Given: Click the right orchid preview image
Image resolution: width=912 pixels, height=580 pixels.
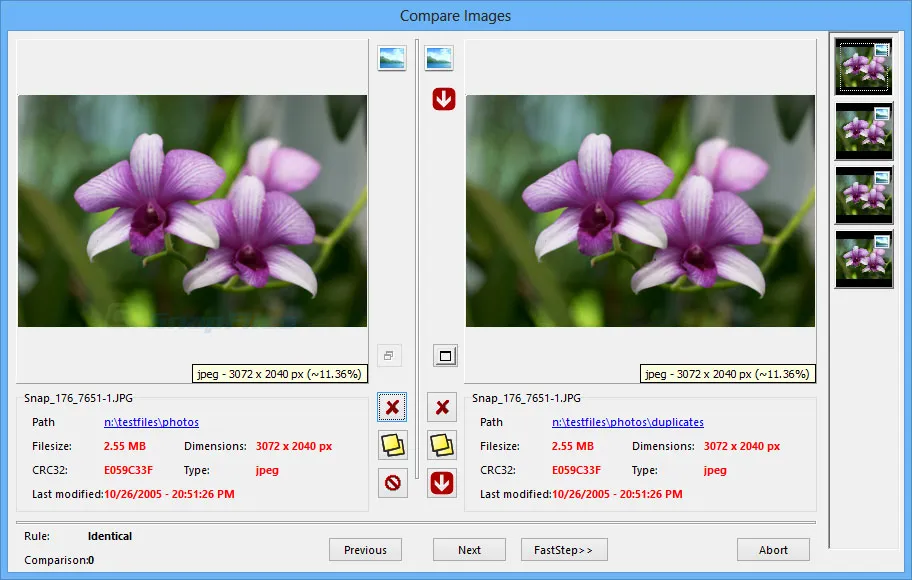Looking at the screenshot, I should (x=640, y=211).
